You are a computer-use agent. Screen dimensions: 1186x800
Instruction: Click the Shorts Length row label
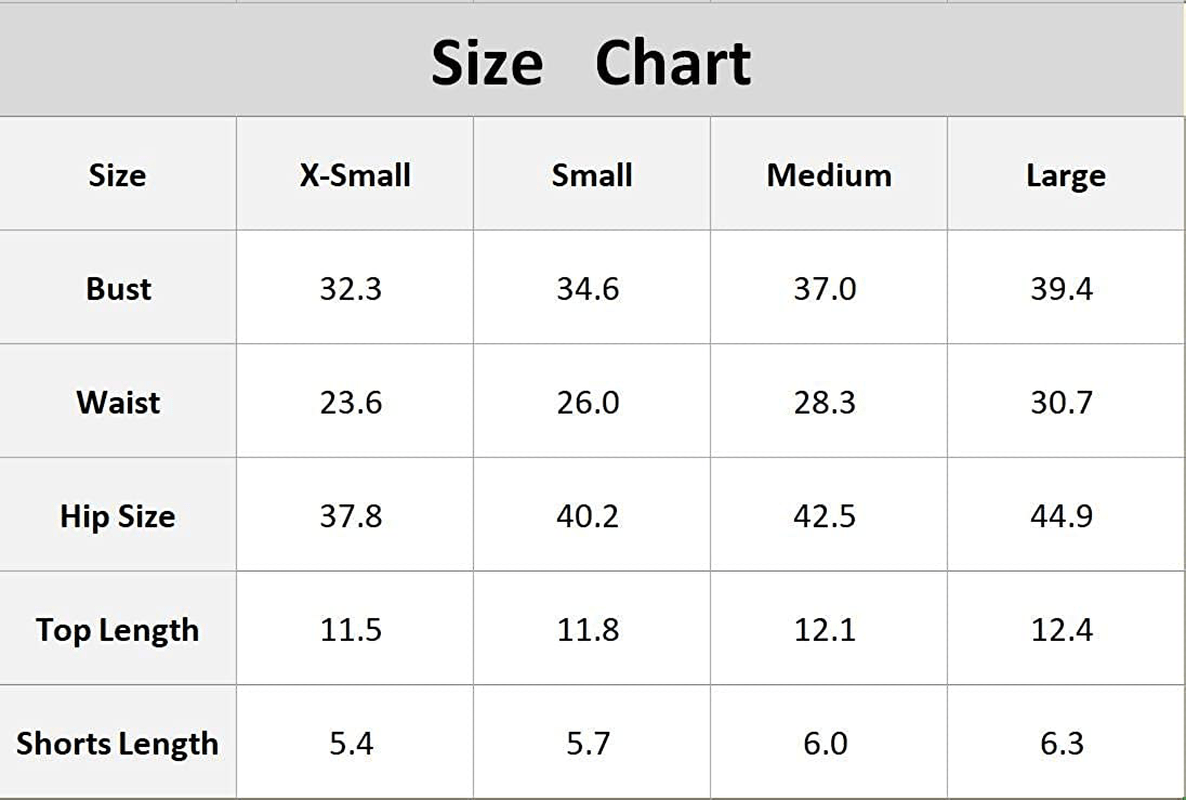tap(118, 745)
